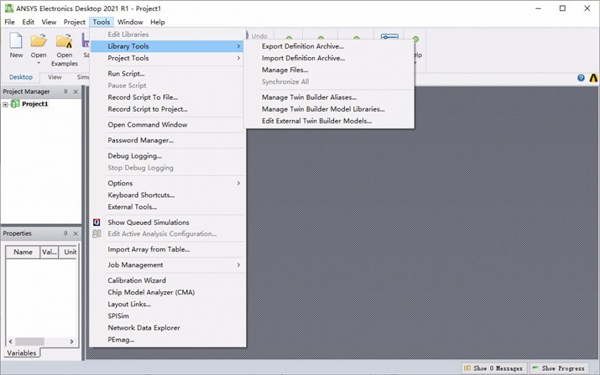
Task: Pin the Properties panel
Action: click(65, 233)
